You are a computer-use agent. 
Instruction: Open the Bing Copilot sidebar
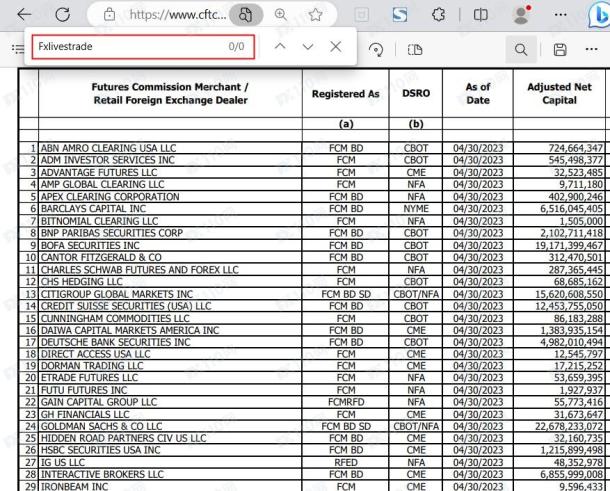pos(599,15)
